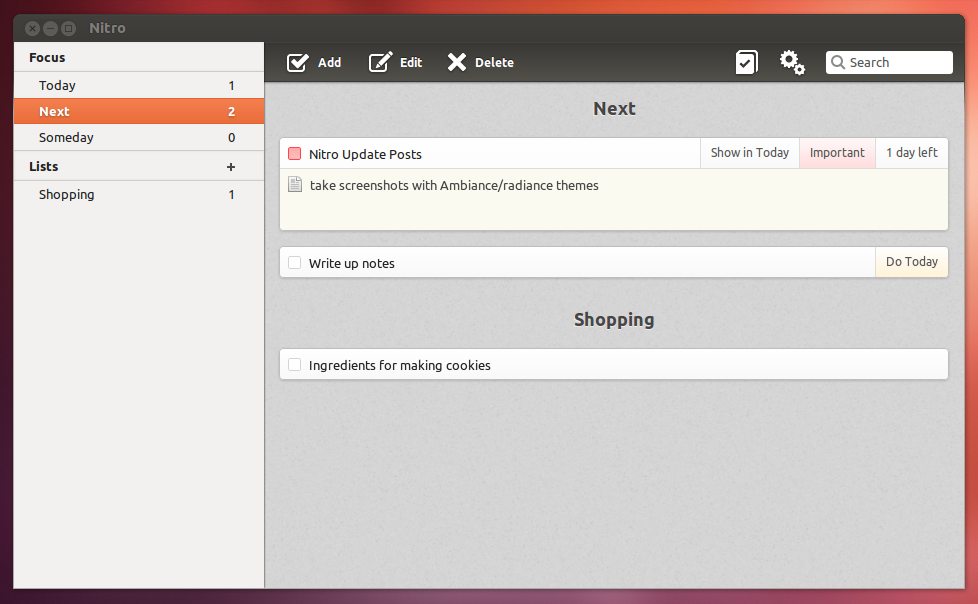Click the Show in Today button

tap(750, 153)
